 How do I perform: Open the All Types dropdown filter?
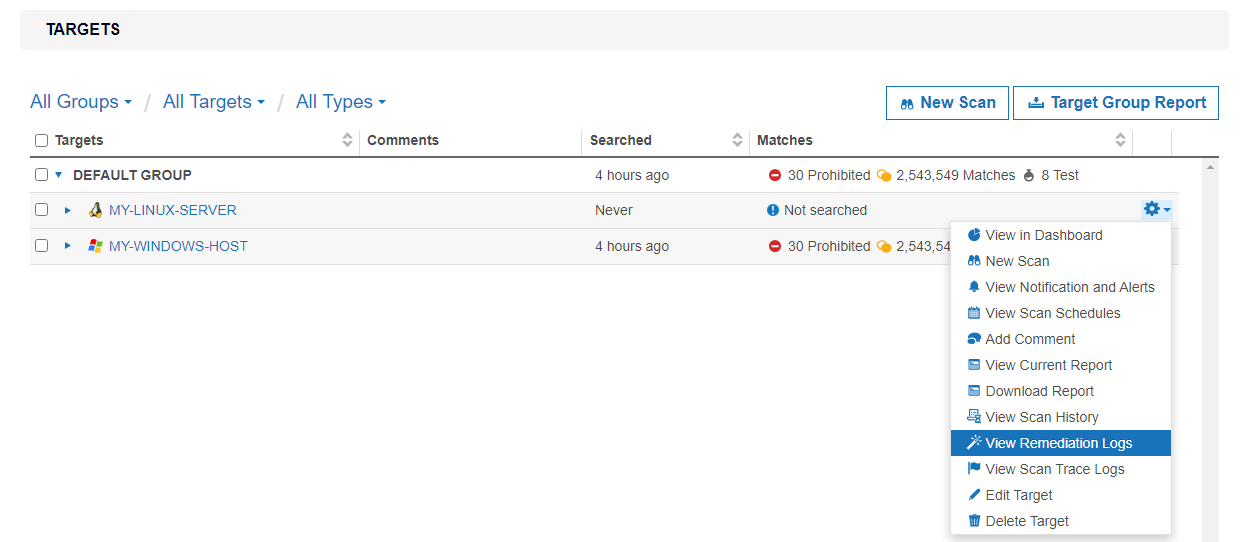tap(340, 102)
